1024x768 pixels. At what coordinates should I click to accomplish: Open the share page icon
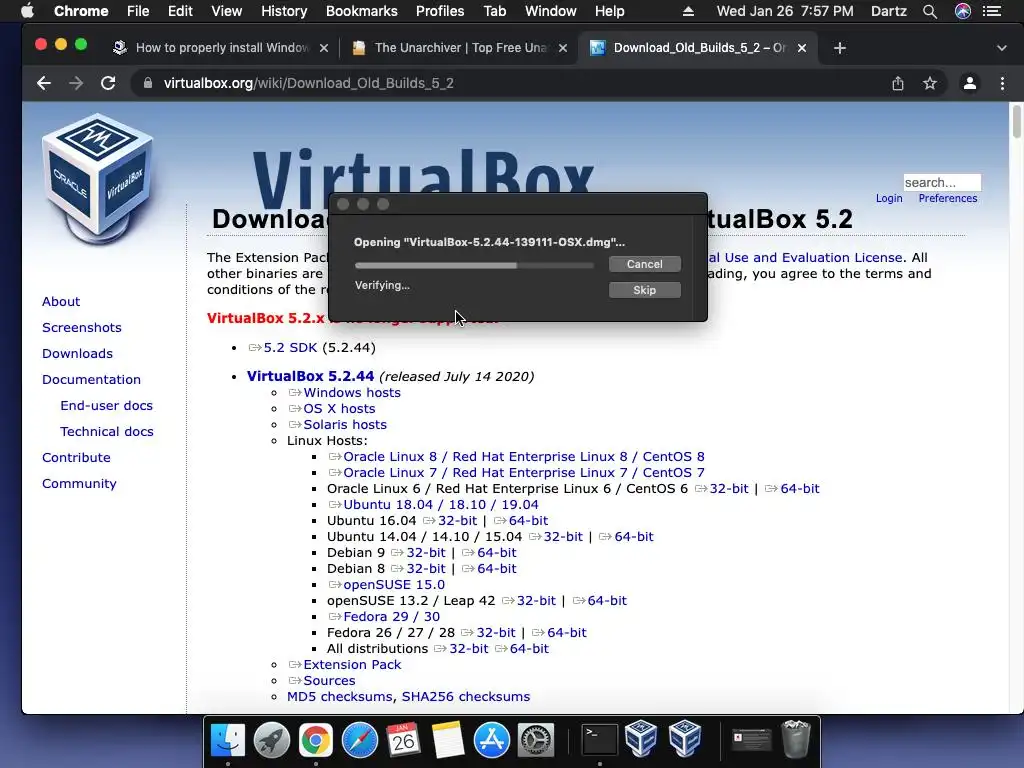[898, 83]
